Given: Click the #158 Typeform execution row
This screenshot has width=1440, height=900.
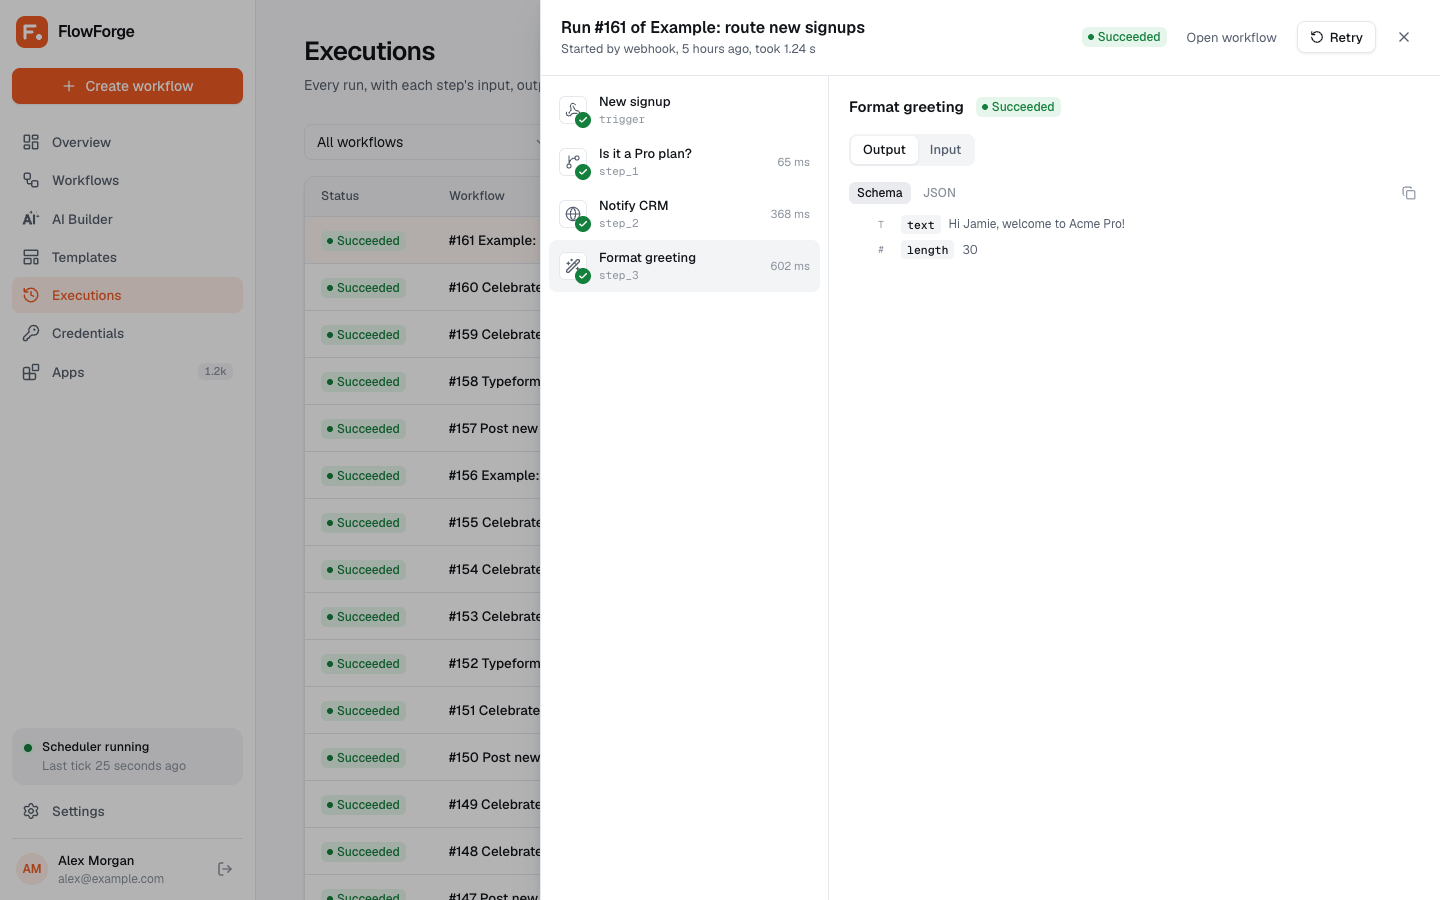Looking at the screenshot, I should 423,381.
